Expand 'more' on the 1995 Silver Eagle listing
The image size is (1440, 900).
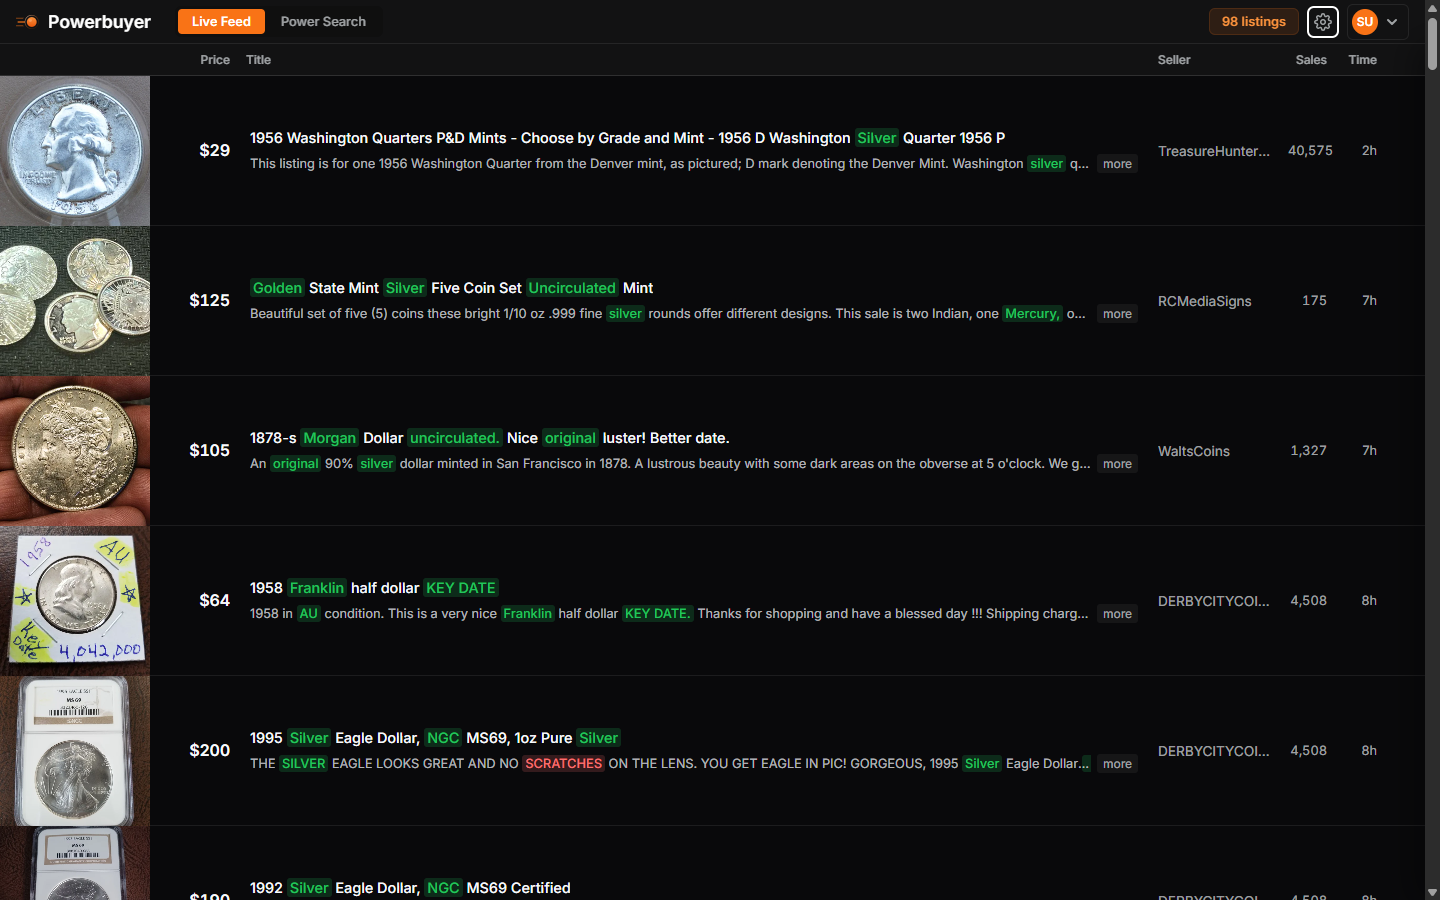pyautogui.click(x=1117, y=764)
